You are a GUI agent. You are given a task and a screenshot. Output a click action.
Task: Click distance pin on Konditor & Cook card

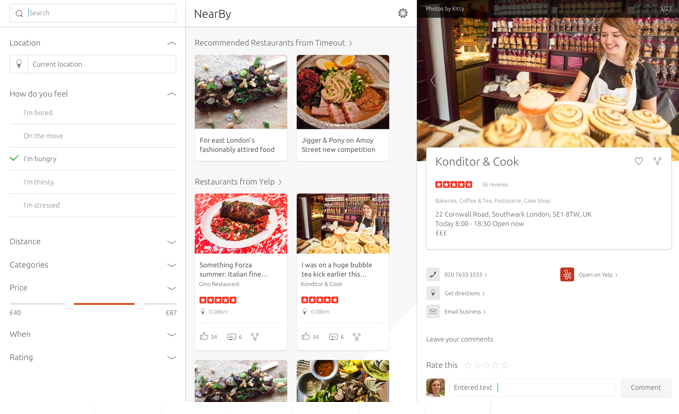(x=304, y=312)
